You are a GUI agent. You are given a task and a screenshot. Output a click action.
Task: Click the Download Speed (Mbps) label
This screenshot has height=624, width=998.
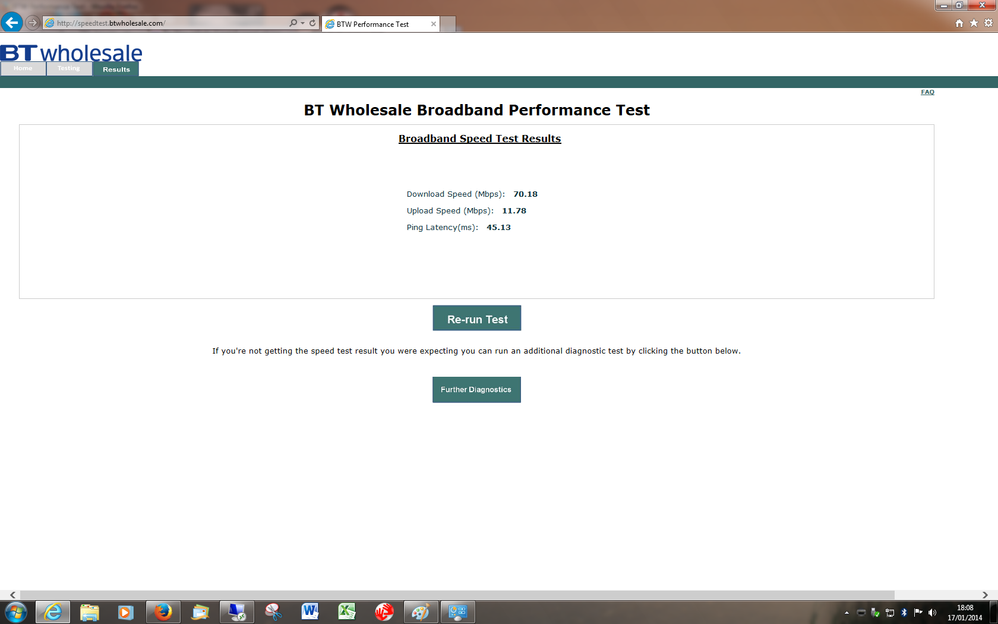click(x=456, y=194)
